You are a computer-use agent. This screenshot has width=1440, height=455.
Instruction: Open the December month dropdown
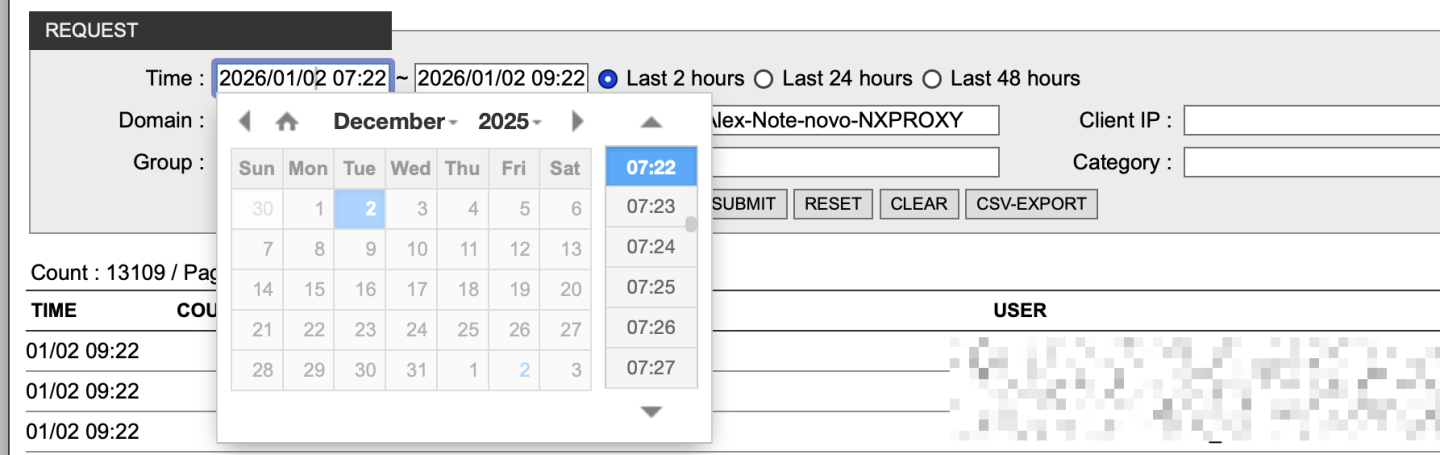tap(395, 122)
